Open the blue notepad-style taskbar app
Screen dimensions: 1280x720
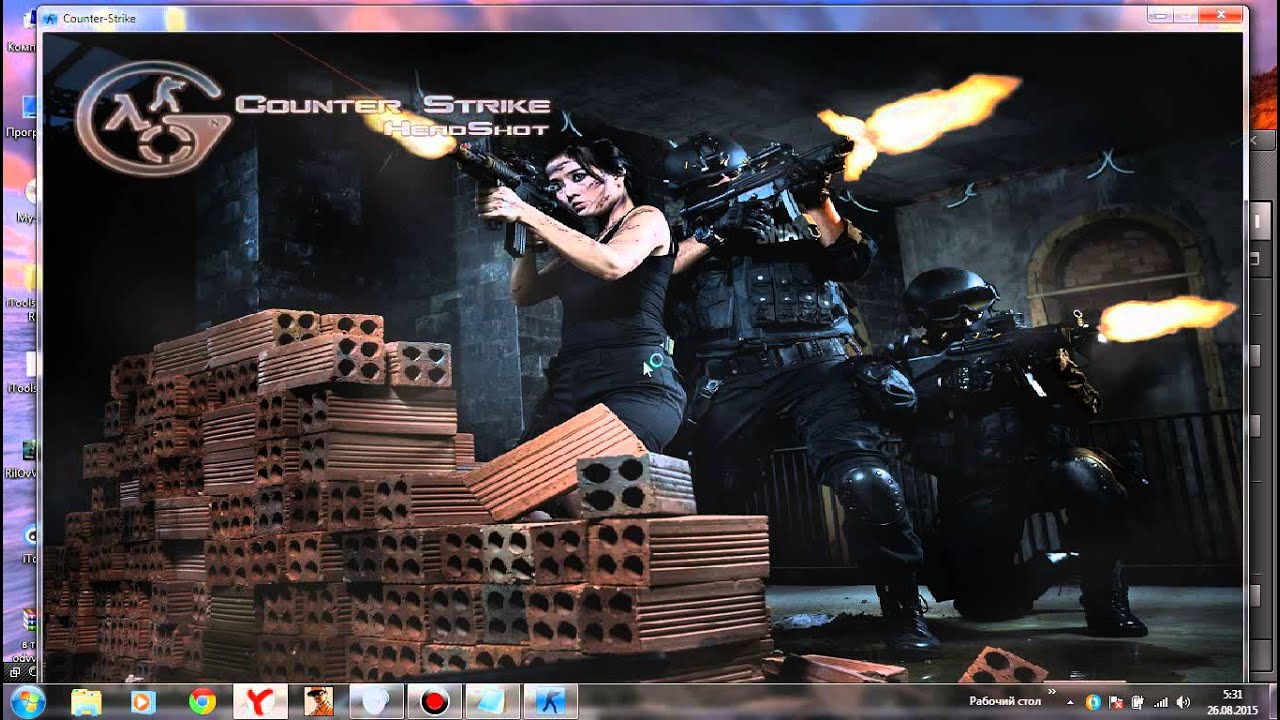[492, 702]
